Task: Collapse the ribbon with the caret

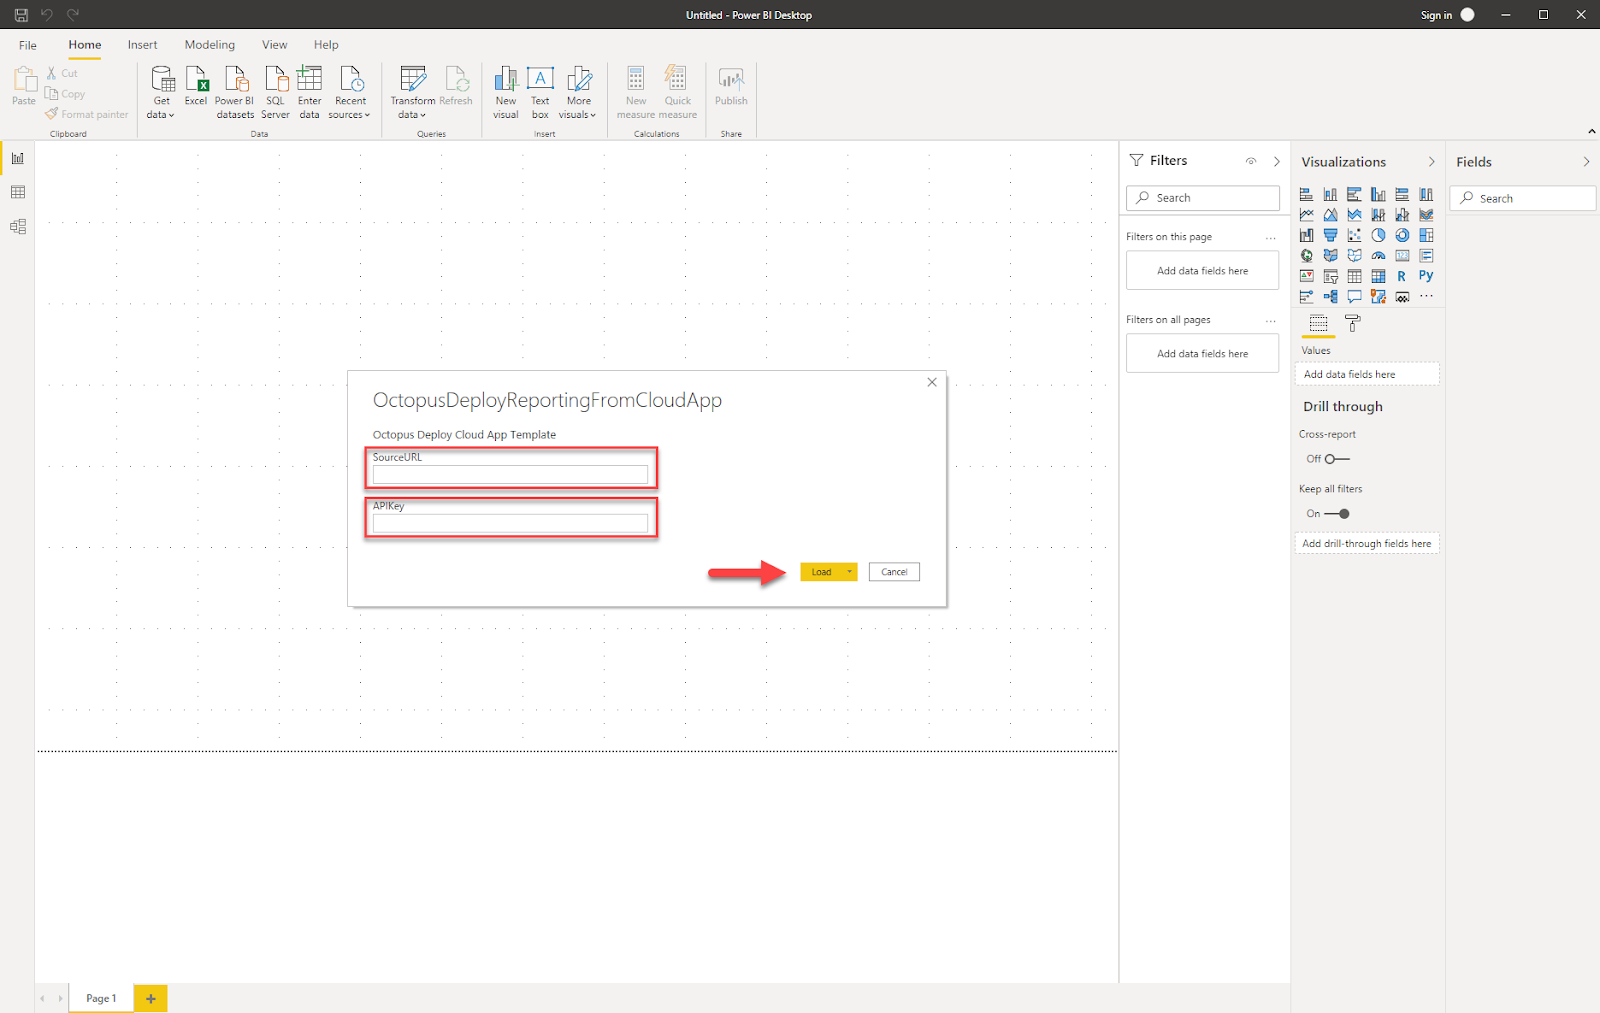Action: pos(1591,132)
